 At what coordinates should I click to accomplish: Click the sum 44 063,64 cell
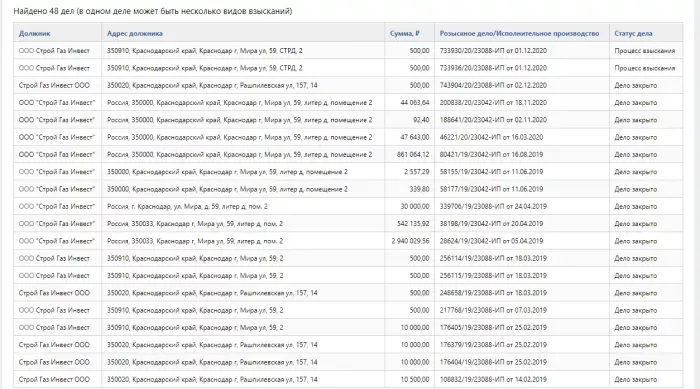[409, 103]
